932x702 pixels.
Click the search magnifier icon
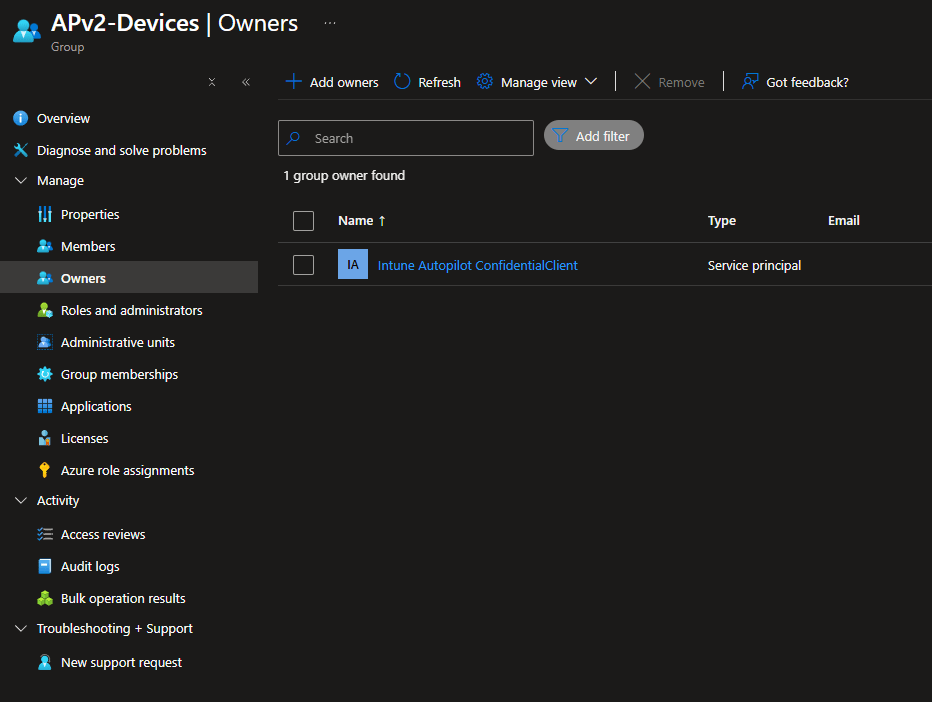pyautogui.click(x=293, y=138)
